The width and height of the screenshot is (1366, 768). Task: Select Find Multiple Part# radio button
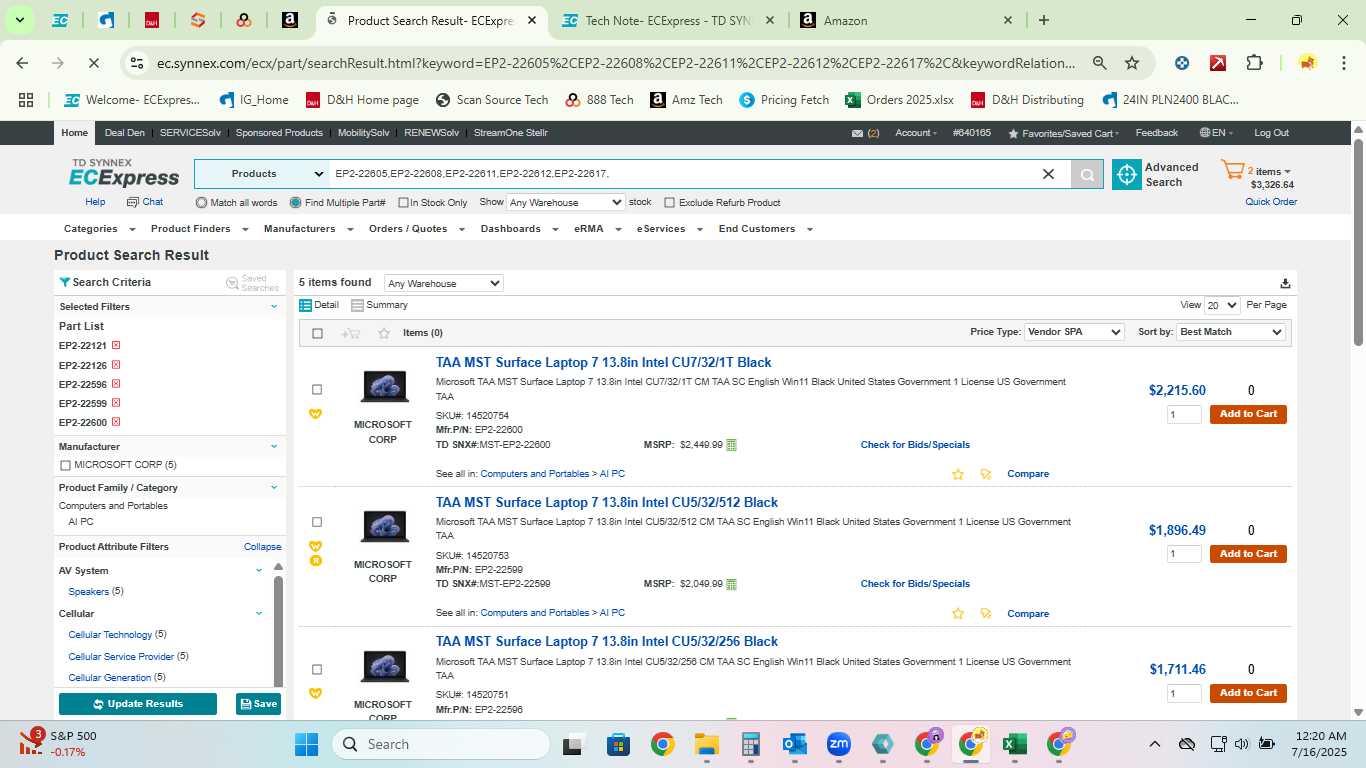pyautogui.click(x=296, y=202)
